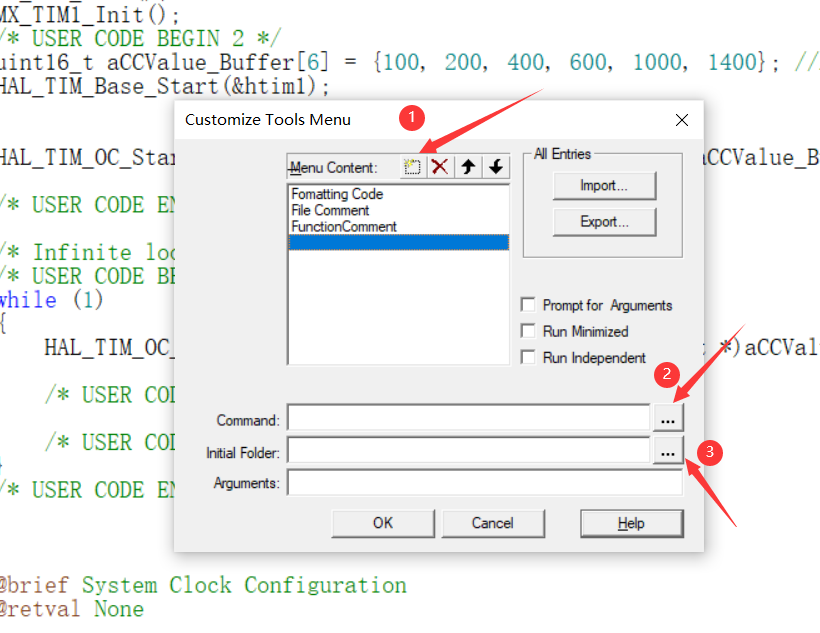
Task: Click into the Arguments text field
Action: (484, 482)
